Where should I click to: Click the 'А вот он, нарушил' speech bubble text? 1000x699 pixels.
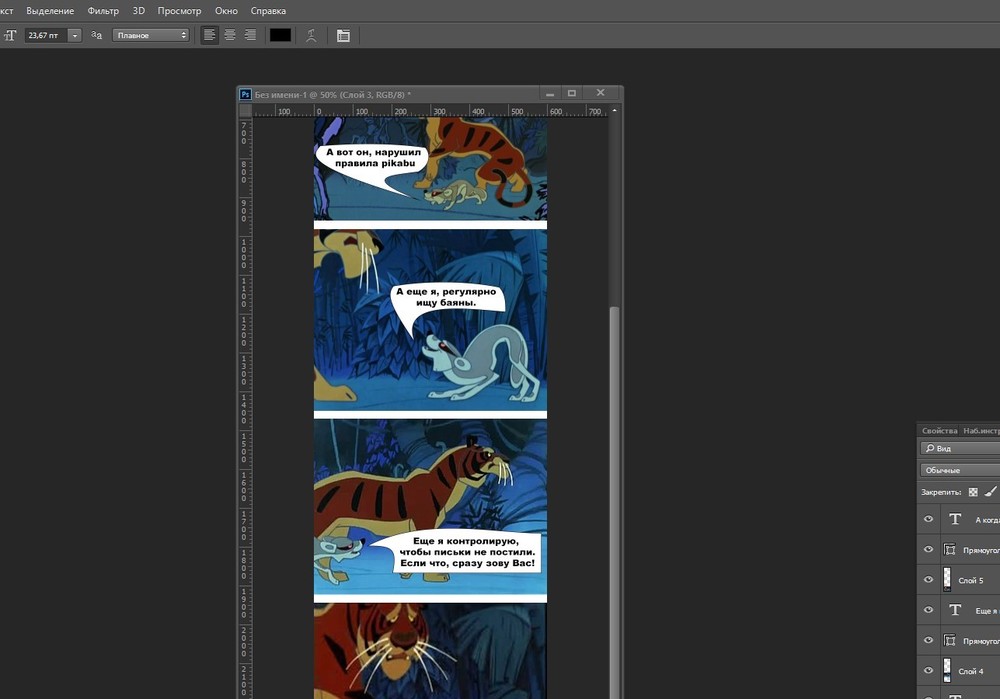pyautogui.click(x=374, y=158)
